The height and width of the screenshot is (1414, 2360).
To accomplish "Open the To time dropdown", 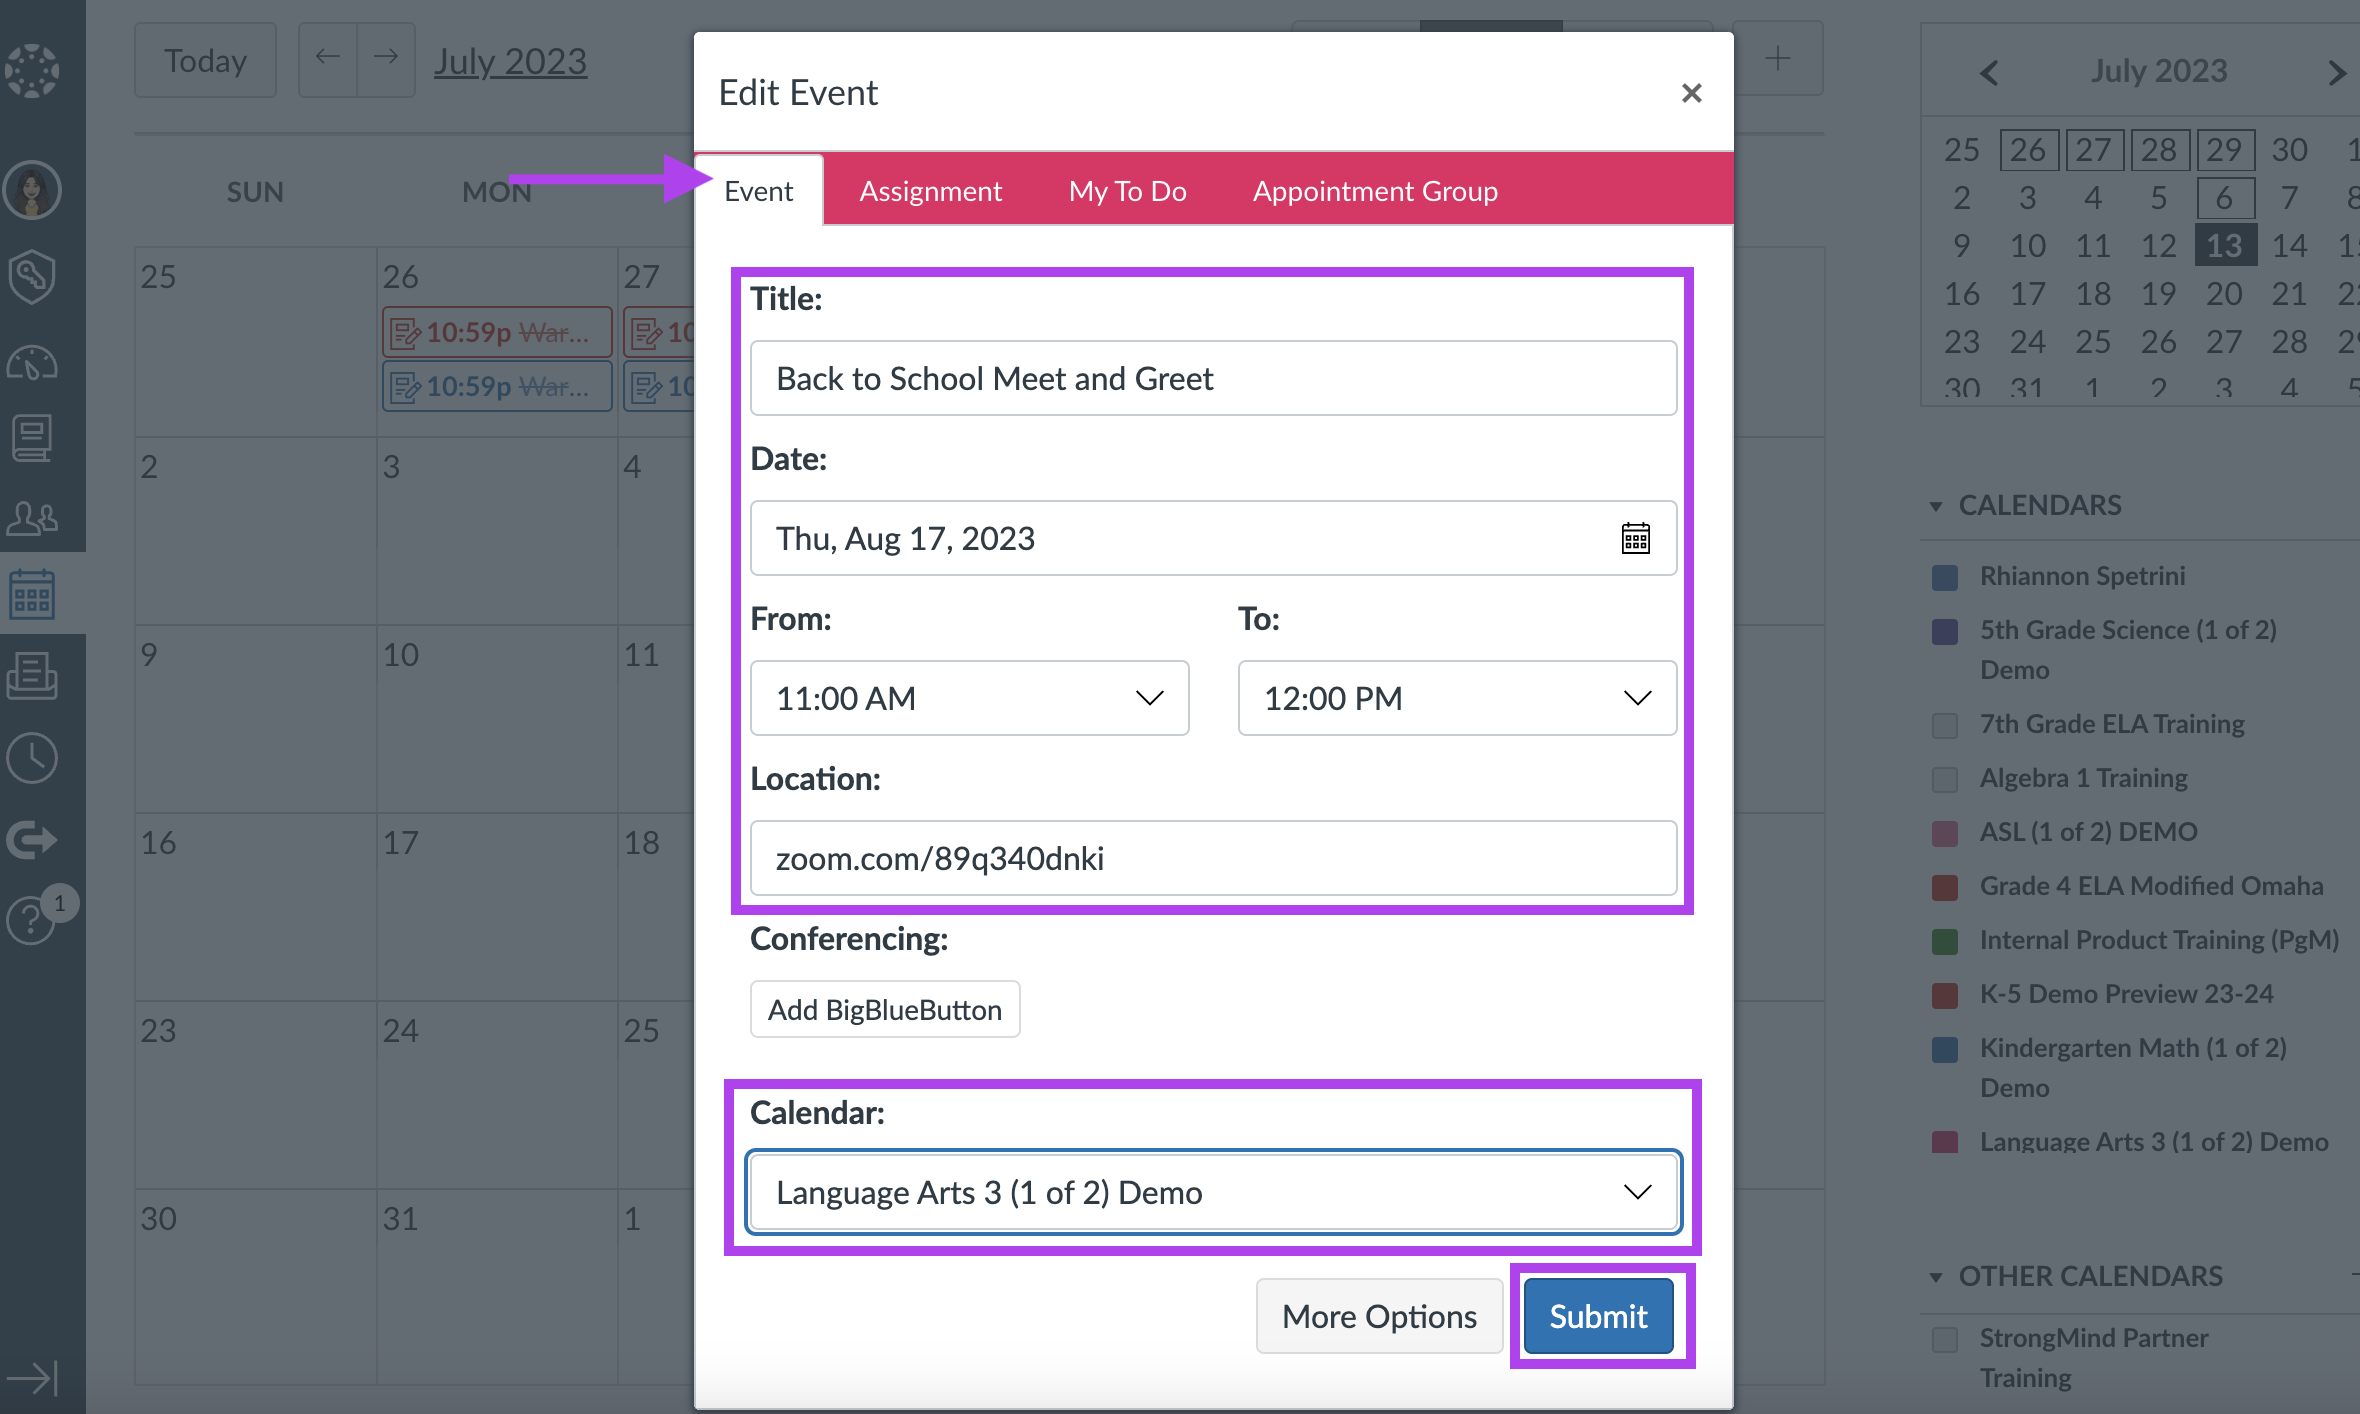I will [x=1456, y=698].
